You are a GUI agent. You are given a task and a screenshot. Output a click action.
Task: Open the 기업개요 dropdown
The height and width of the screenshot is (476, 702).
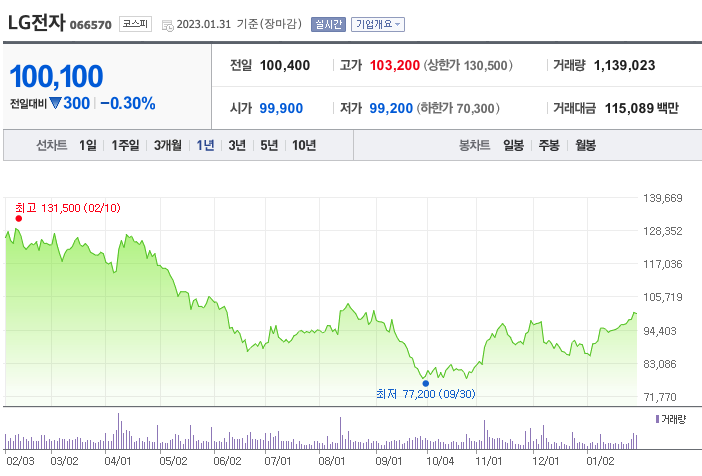378,24
